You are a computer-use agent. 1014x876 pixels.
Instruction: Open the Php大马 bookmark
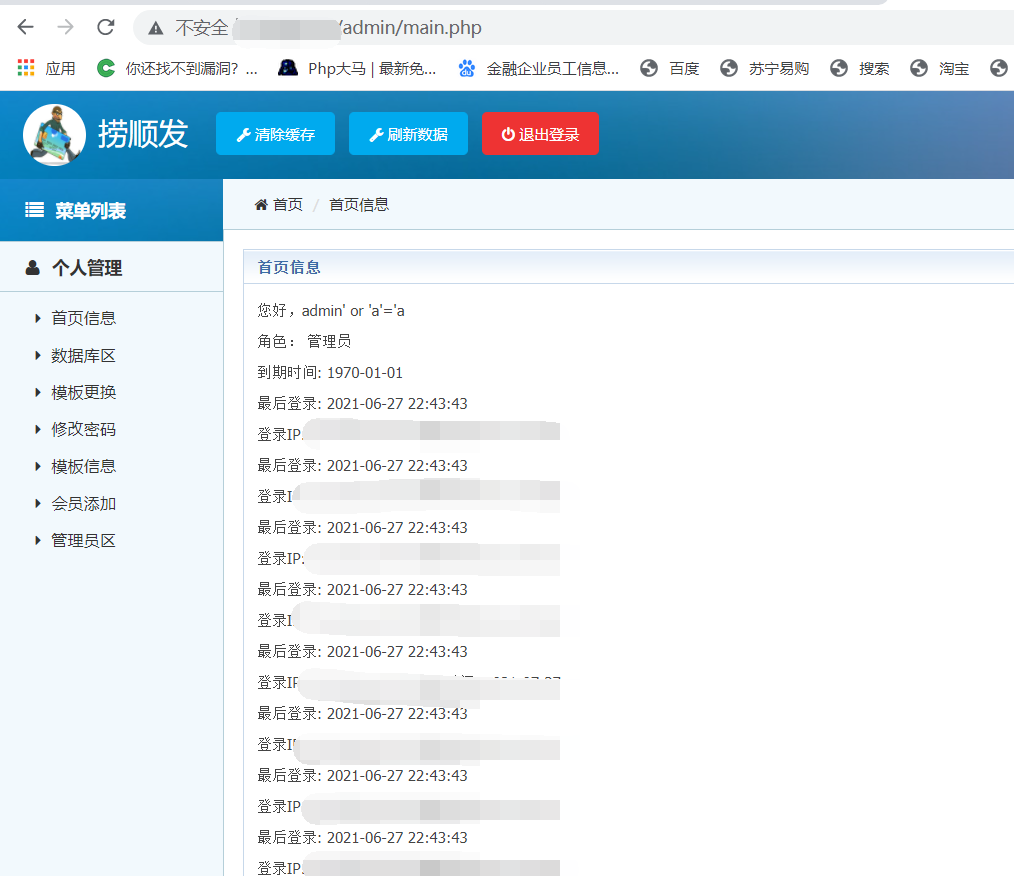pyautogui.click(x=357, y=68)
